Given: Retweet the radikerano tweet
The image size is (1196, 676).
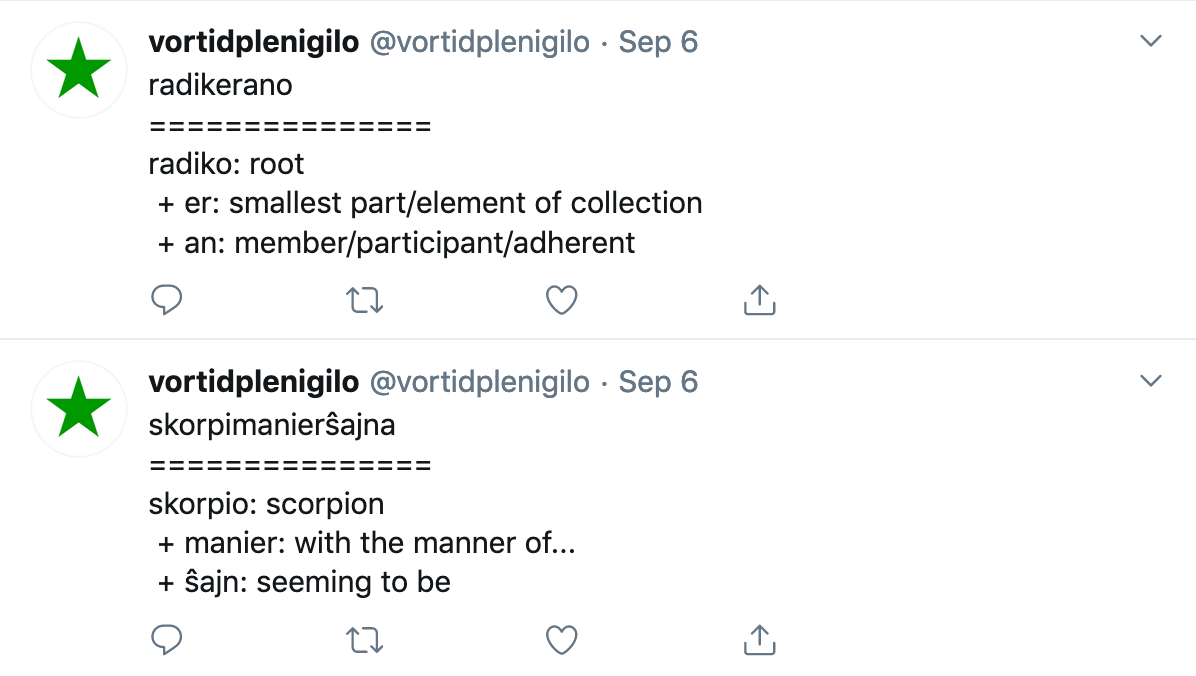Looking at the screenshot, I should pyautogui.click(x=365, y=300).
